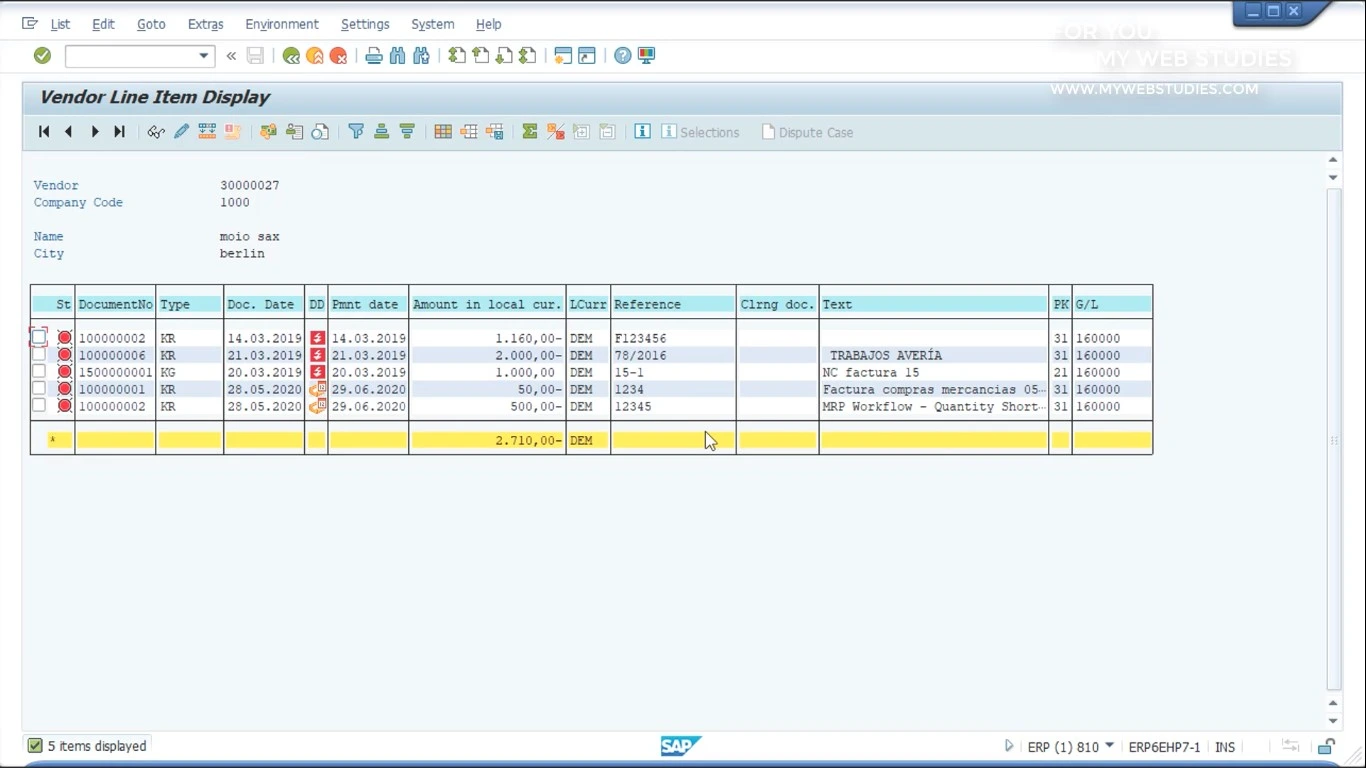Display document with the glasses icon

pyautogui.click(x=156, y=132)
